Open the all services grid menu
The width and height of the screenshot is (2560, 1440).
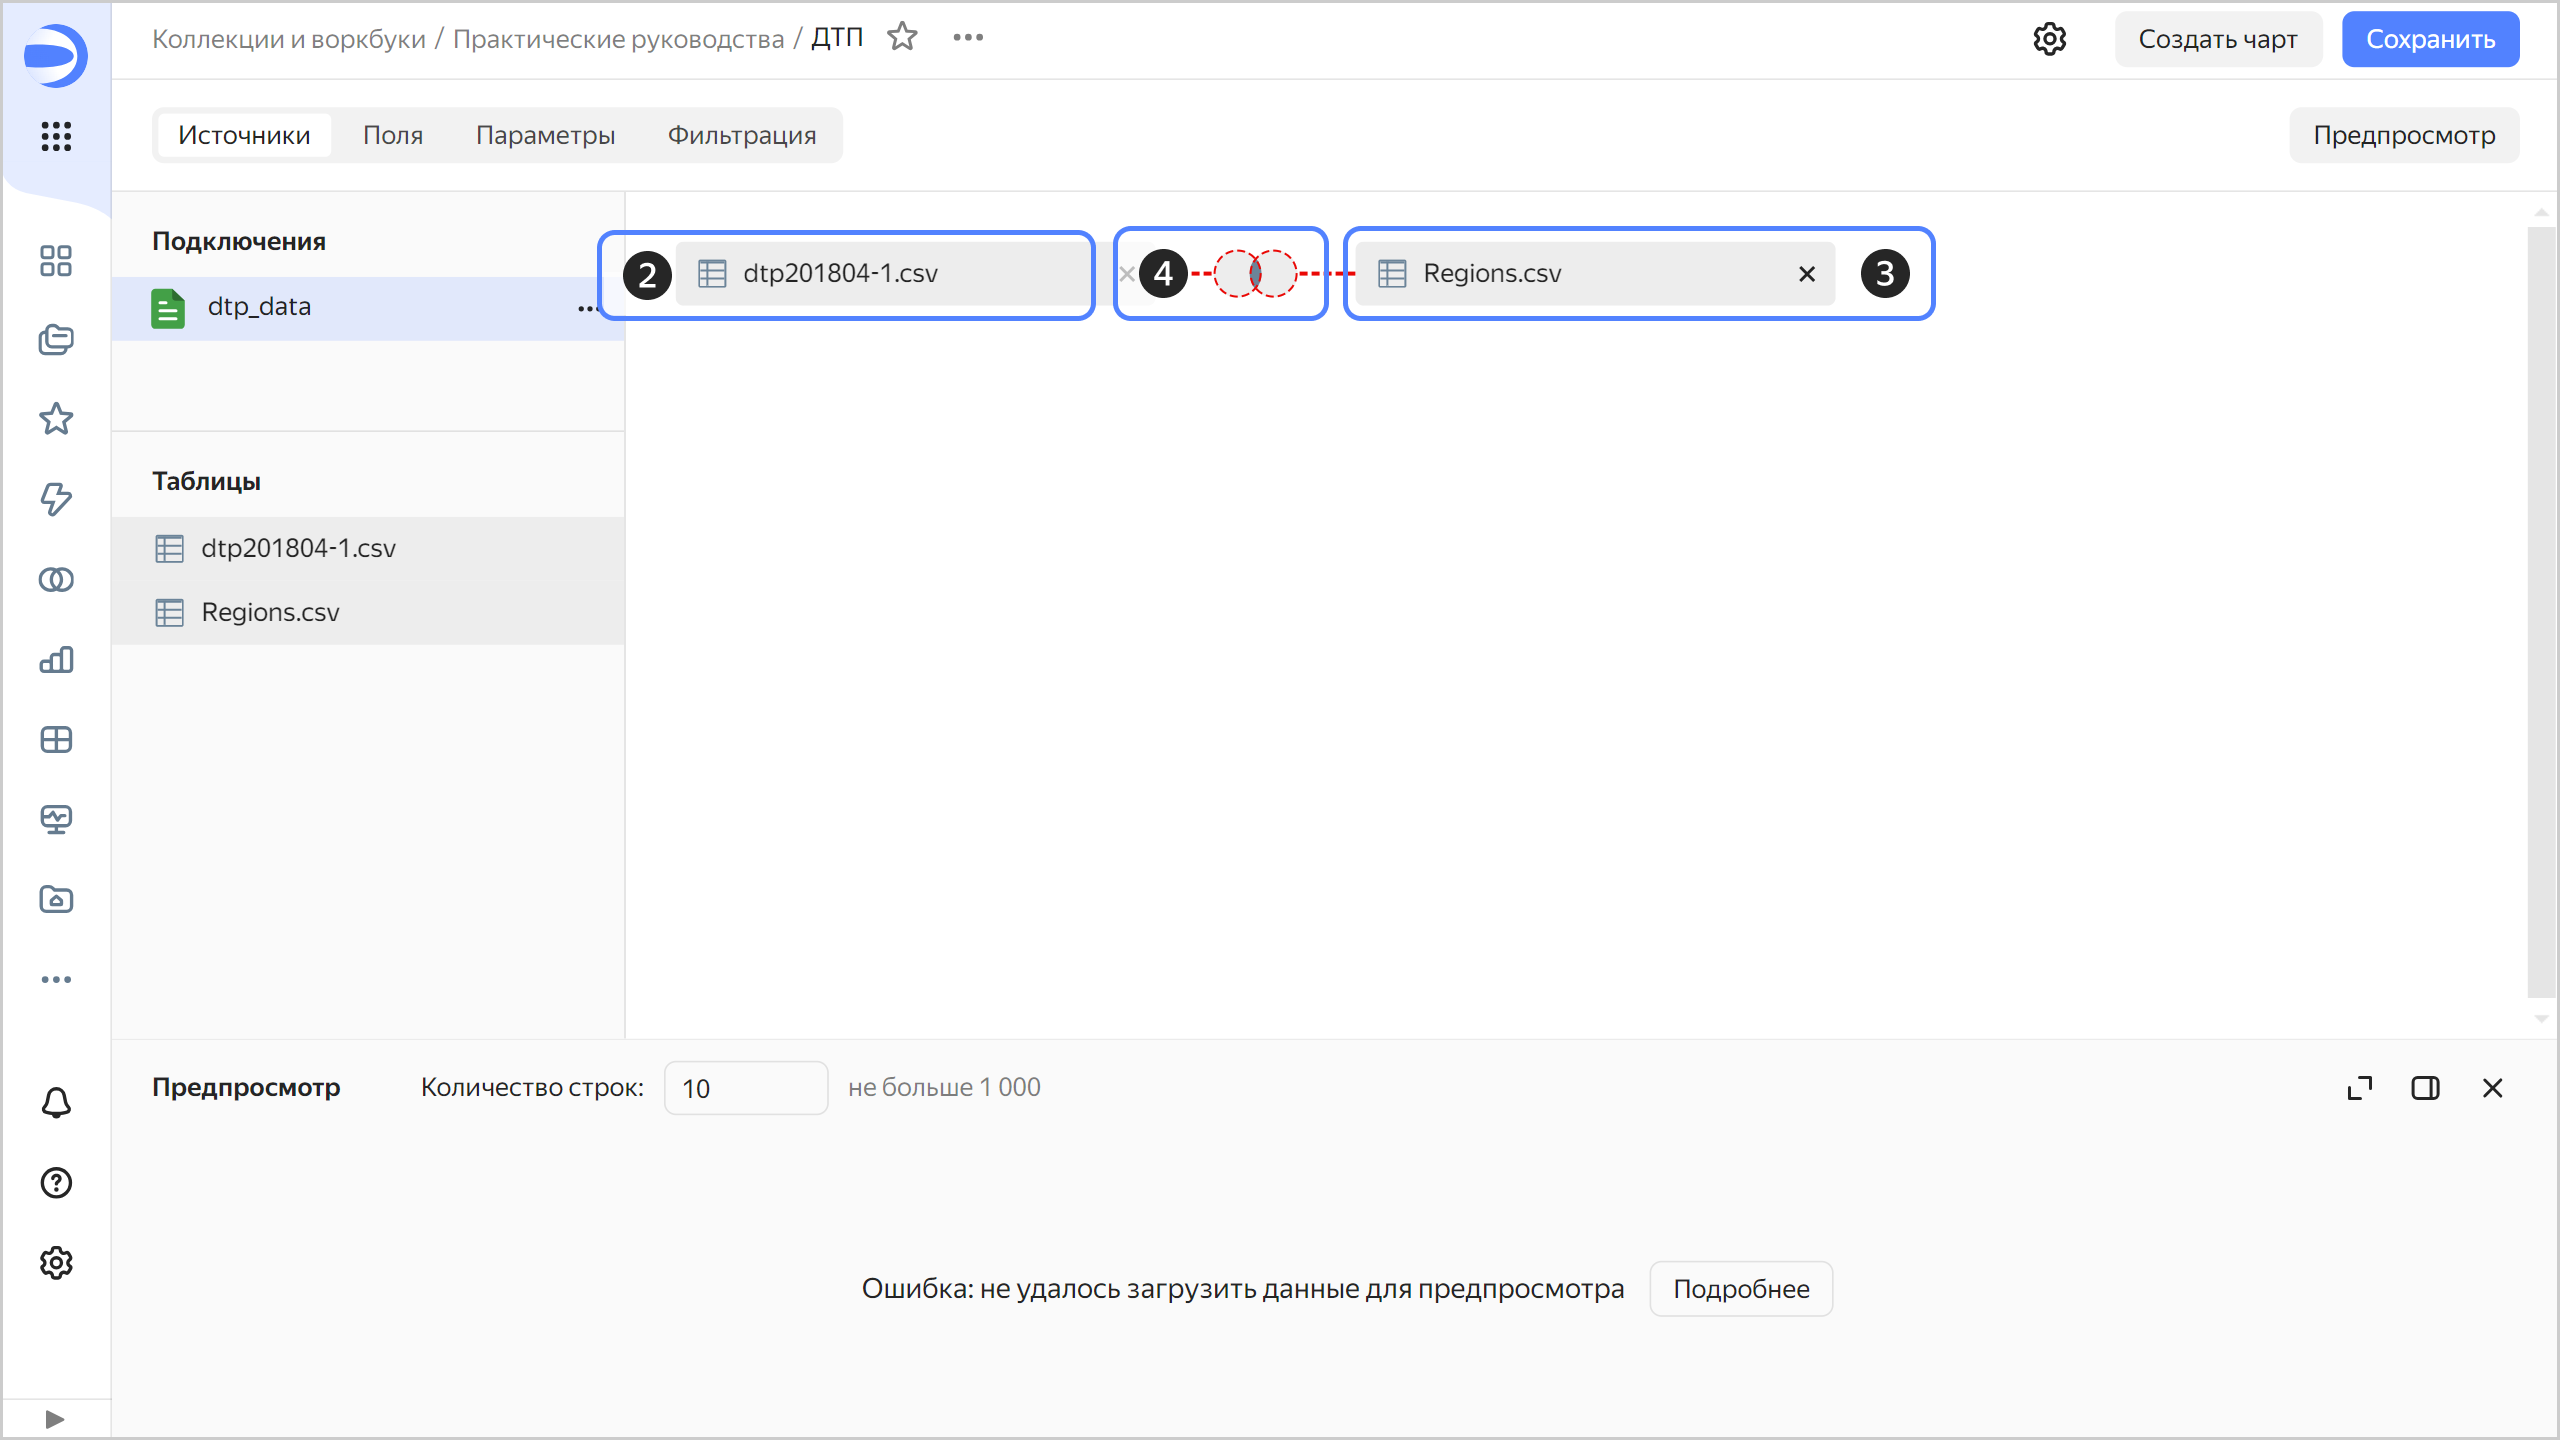[56, 136]
